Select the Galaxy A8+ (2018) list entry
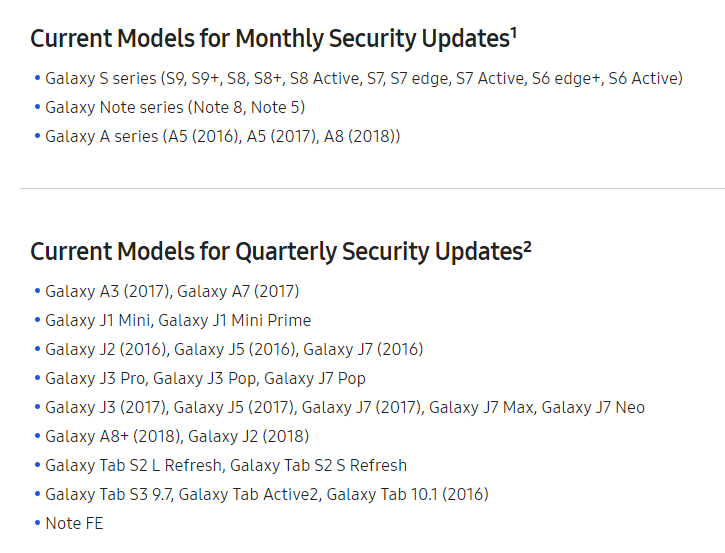Viewport: 725px width, 553px height. [112, 436]
